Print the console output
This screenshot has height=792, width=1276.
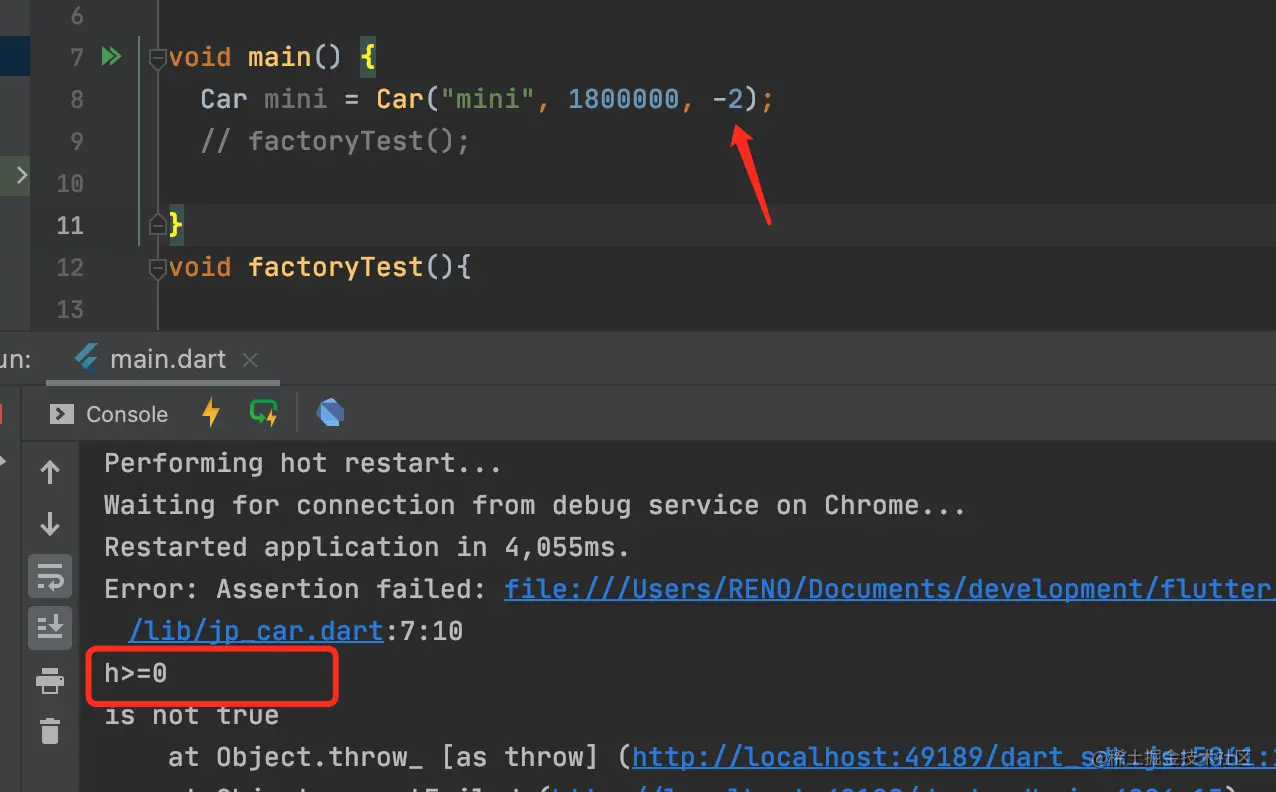click(x=50, y=682)
